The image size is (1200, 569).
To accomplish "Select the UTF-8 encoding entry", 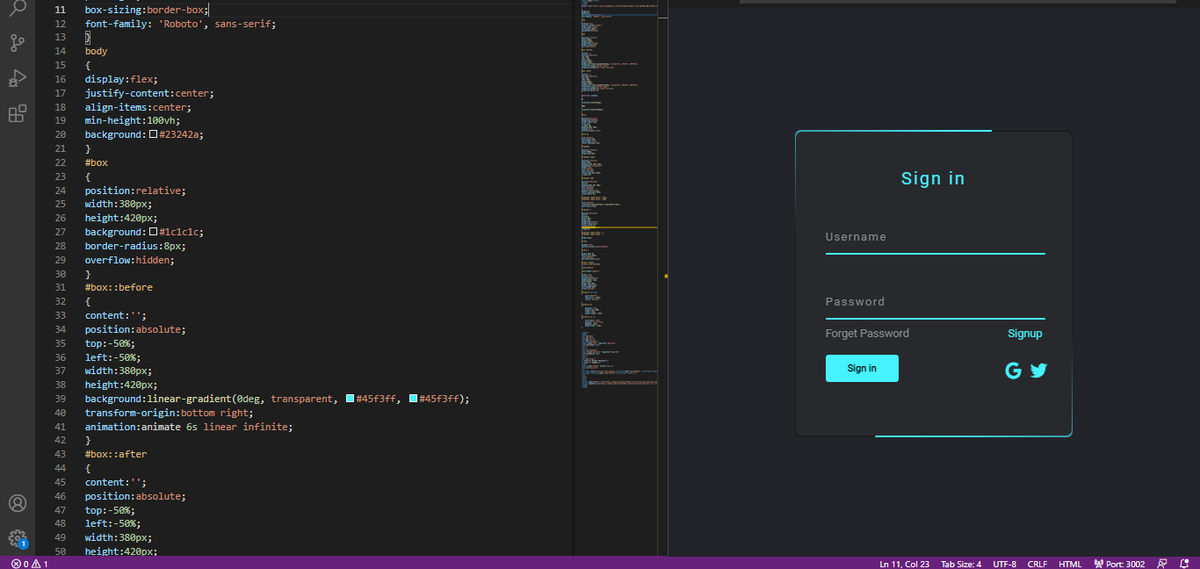I will click(x=1005, y=563).
